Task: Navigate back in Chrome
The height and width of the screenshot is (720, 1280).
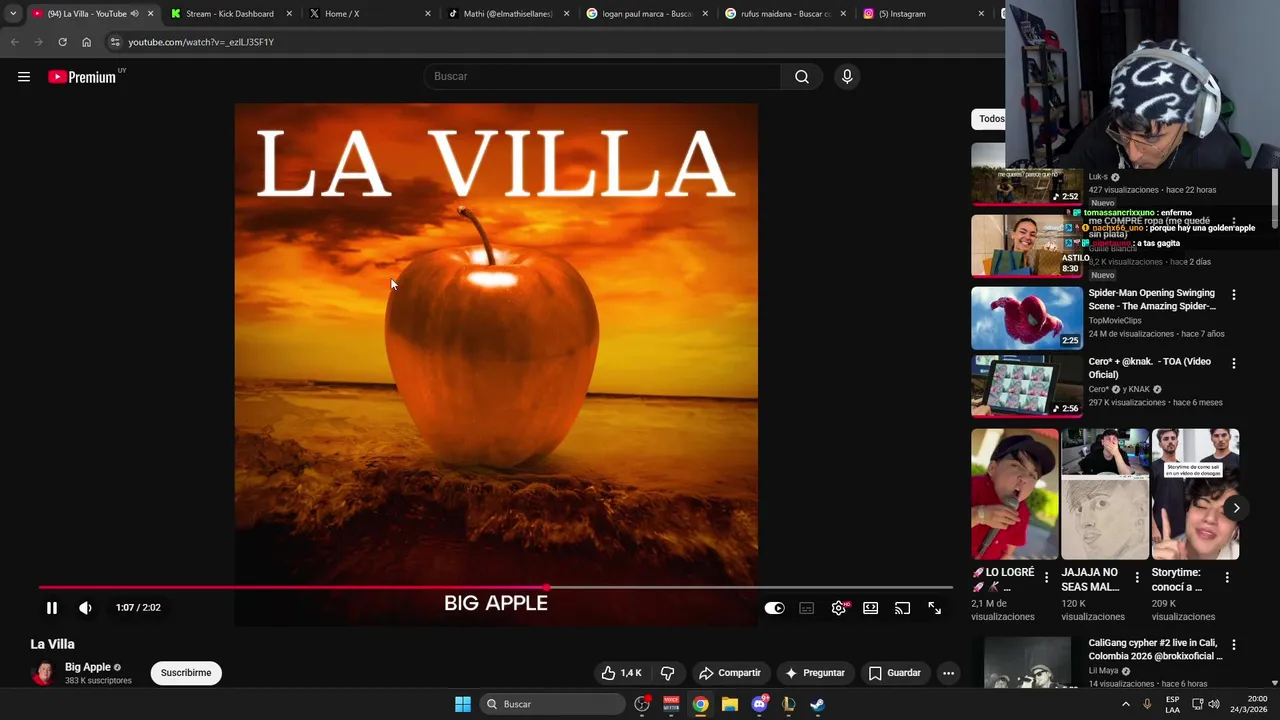Action: click(x=14, y=42)
